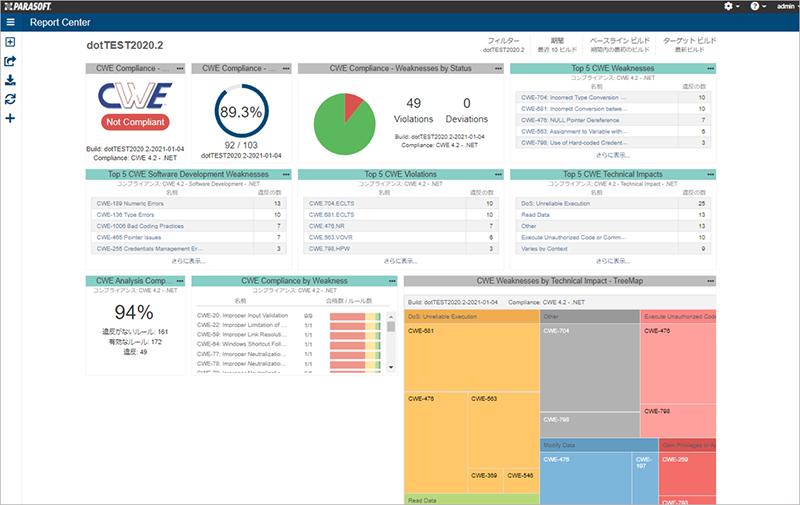Open CWE-563: Assignment to Variable row
The width and height of the screenshot is (800, 505).
click(613, 132)
